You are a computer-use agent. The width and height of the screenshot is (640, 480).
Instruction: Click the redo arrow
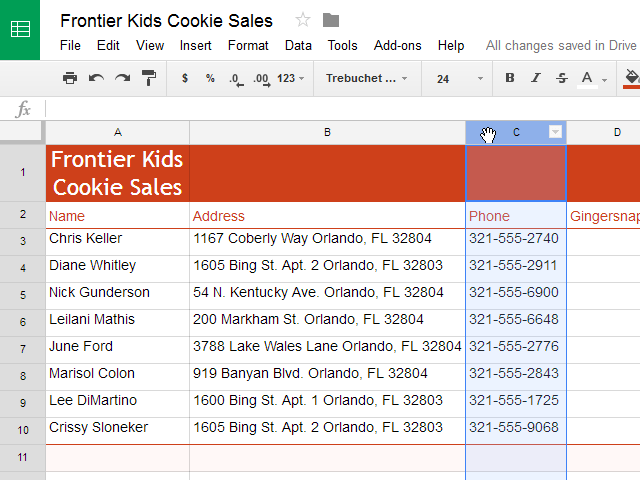(122, 78)
